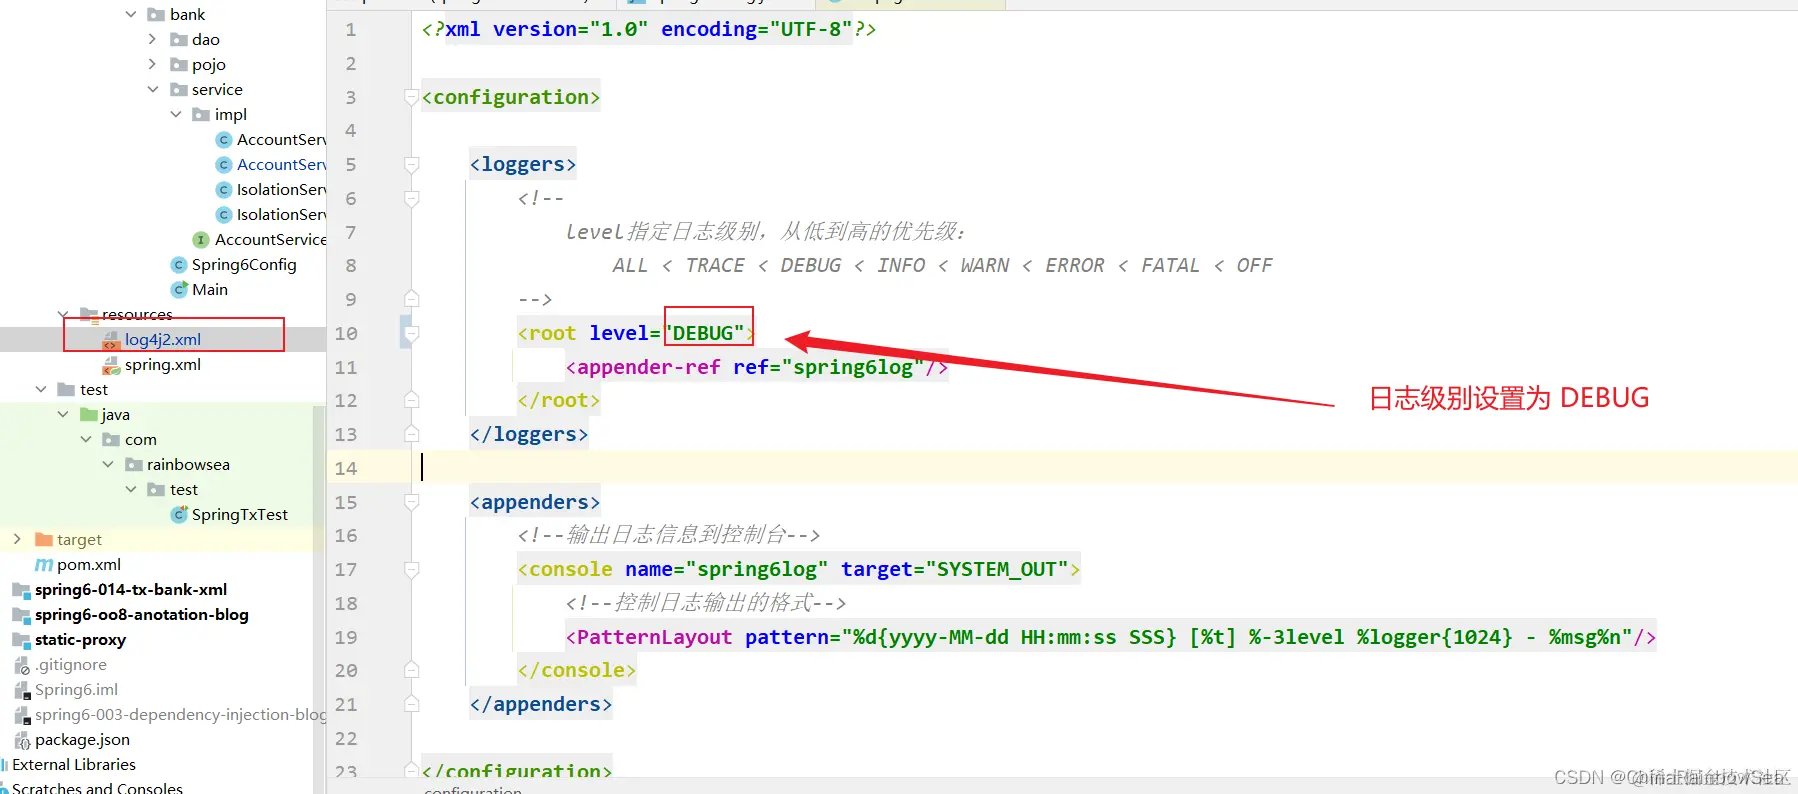The width and height of the screenshot is (1798, 794).
Task: Collapse the rainbowsea package chevron
Action: (108, 464)
